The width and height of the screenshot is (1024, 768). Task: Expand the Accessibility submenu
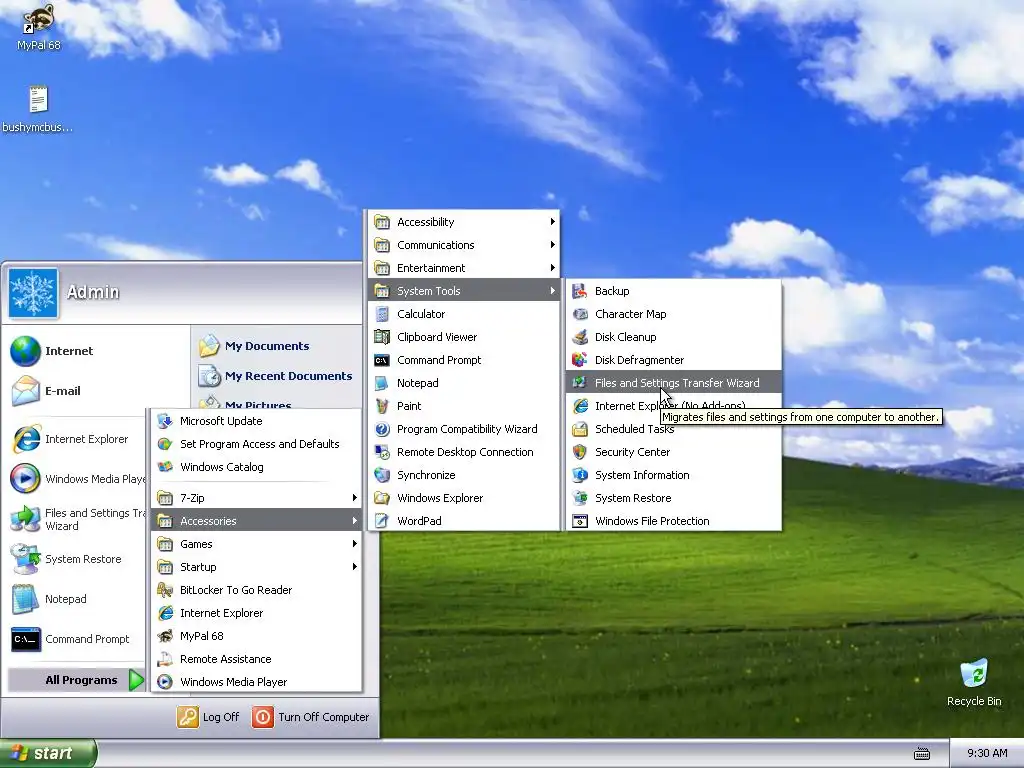coord(464,222)
